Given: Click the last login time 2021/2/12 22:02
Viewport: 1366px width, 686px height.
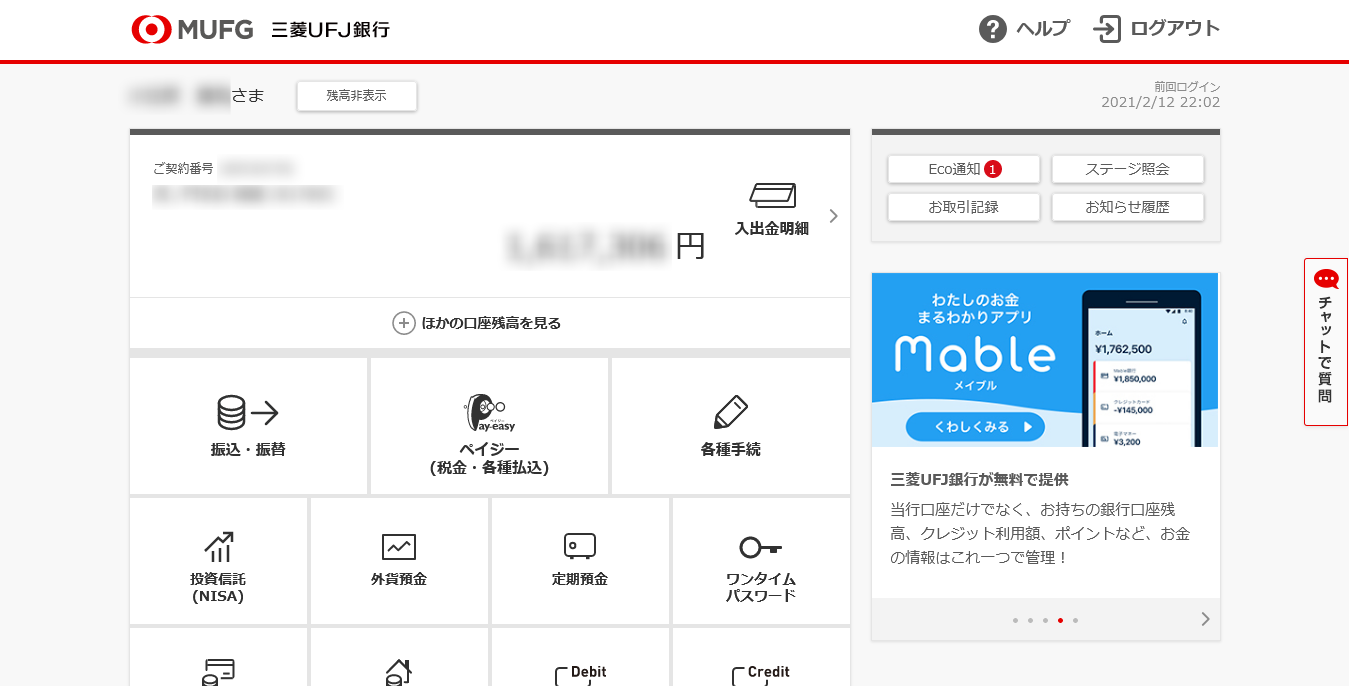Looking at the screenshot, I should (1160, 102).
